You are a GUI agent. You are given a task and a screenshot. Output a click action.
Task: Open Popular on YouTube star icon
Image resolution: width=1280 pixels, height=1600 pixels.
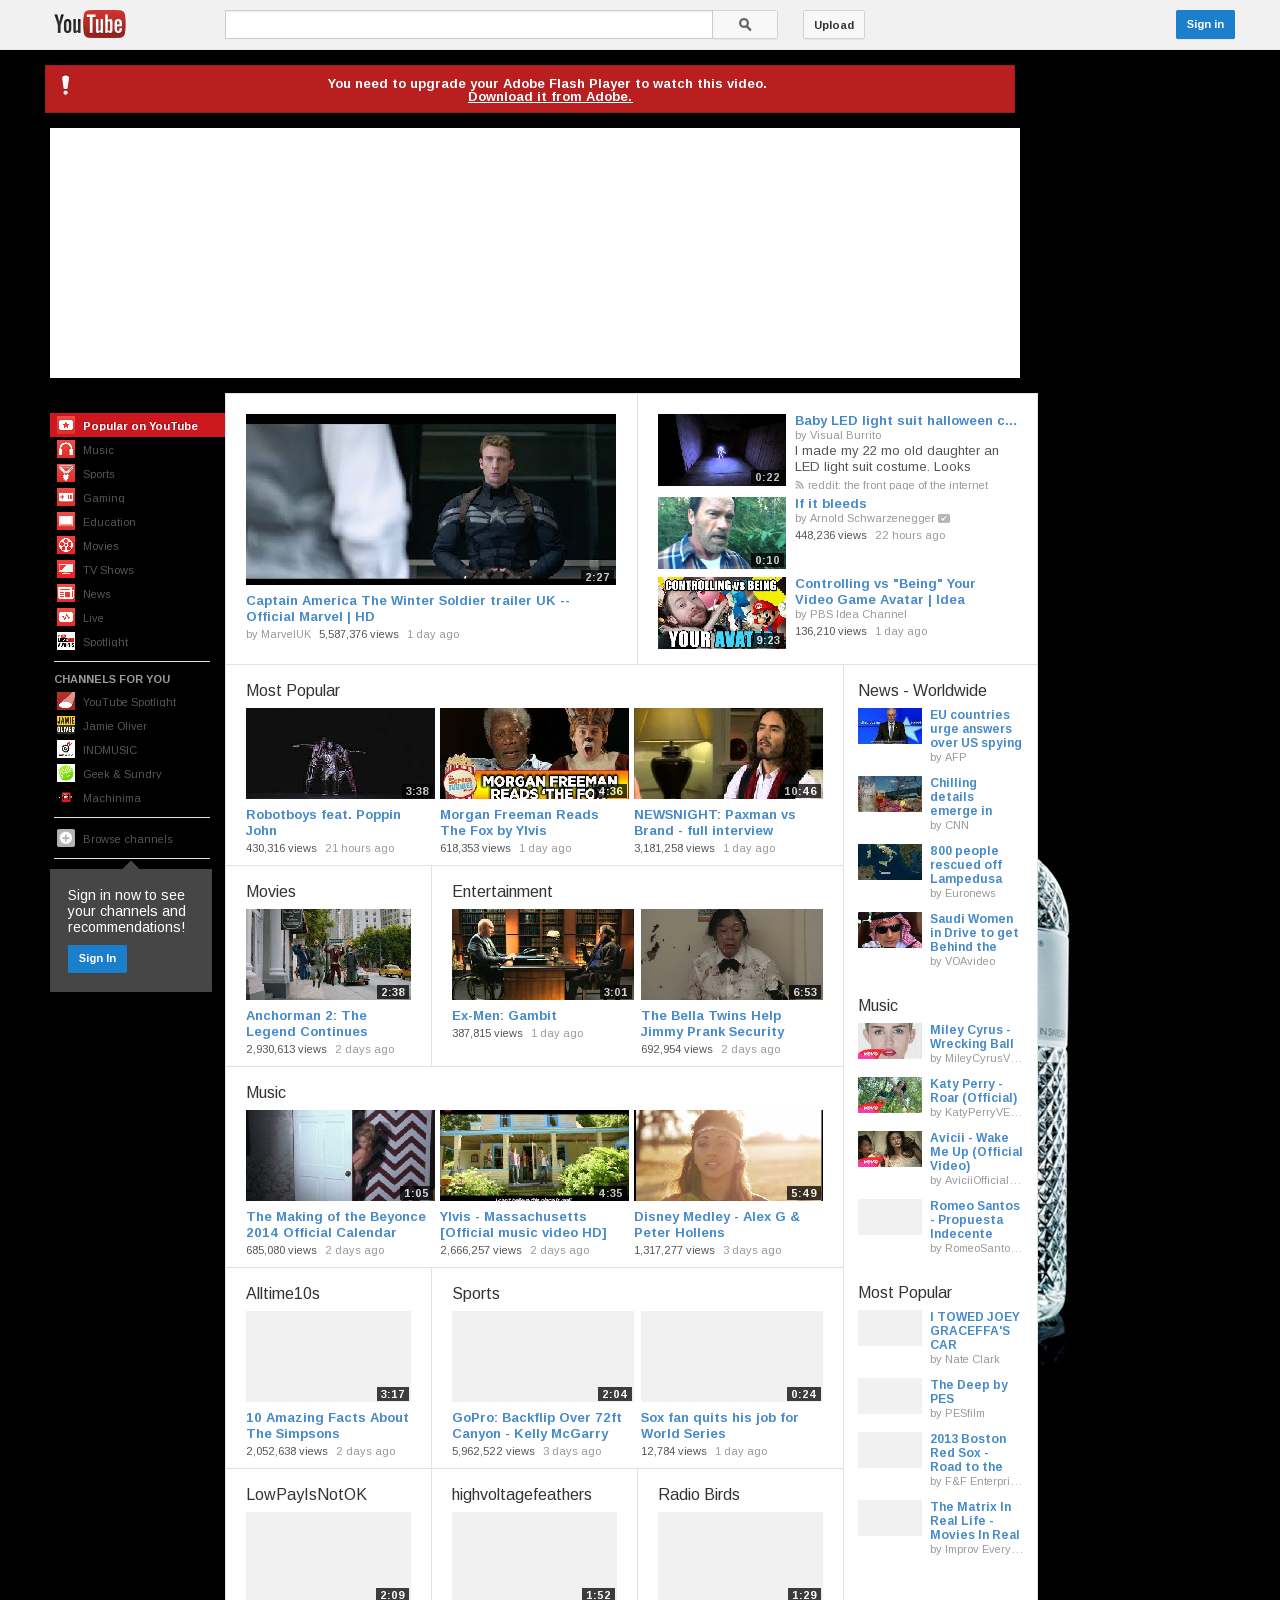click(66, 425)
